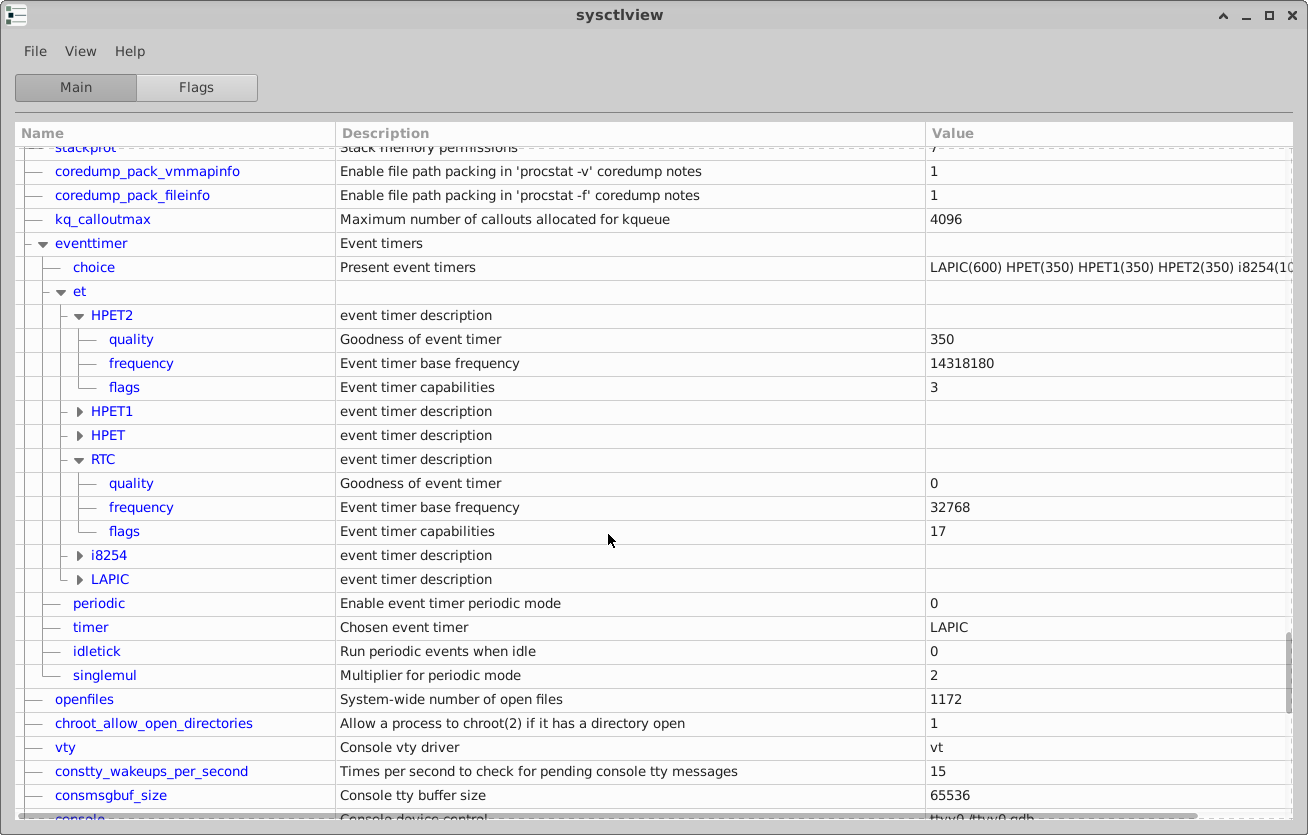1308x835 pixels.
Task: Click 'Maximum number of callouts allocated' description
Action: [x=505, y=220]
